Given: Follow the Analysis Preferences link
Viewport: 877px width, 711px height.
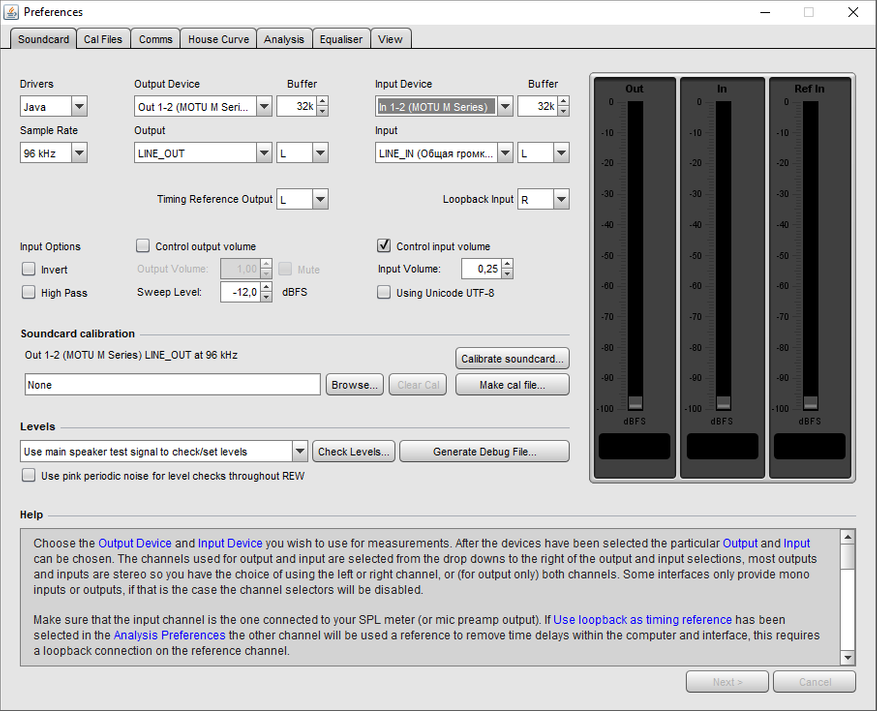Looking at the screenshot, I should coord(169,635).
